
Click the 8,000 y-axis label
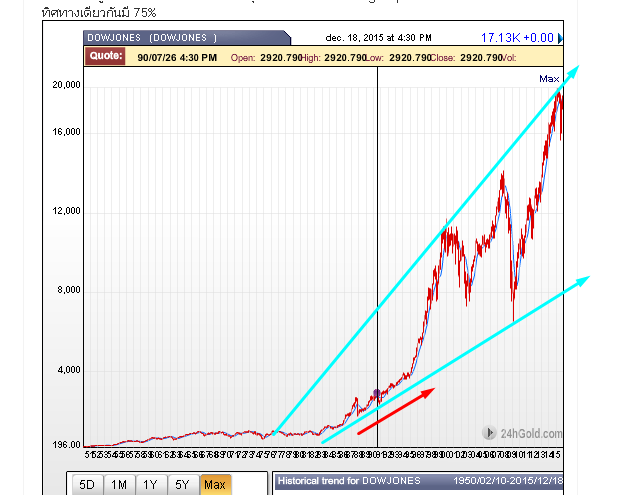click(69, 290)
